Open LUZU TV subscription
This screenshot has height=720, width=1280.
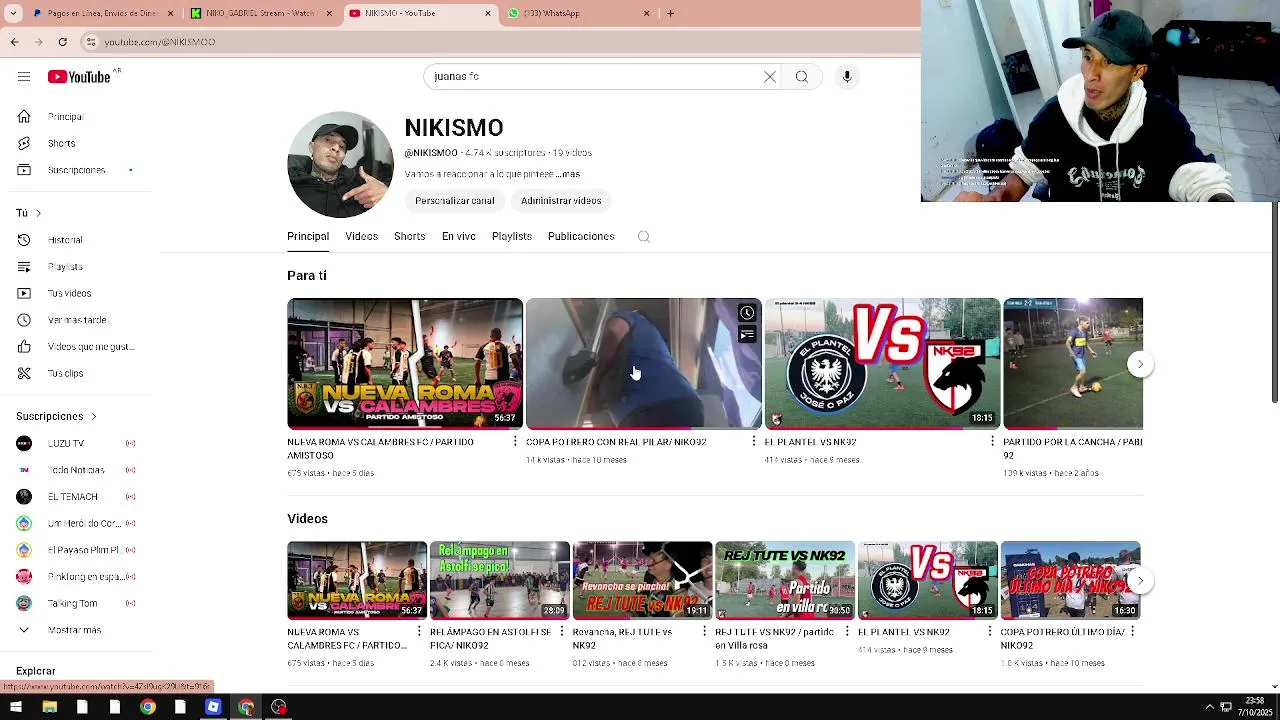76,443
